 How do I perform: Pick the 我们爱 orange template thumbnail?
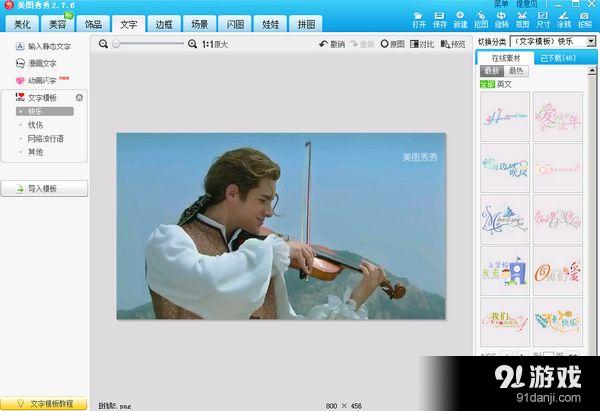coord(558,271)
